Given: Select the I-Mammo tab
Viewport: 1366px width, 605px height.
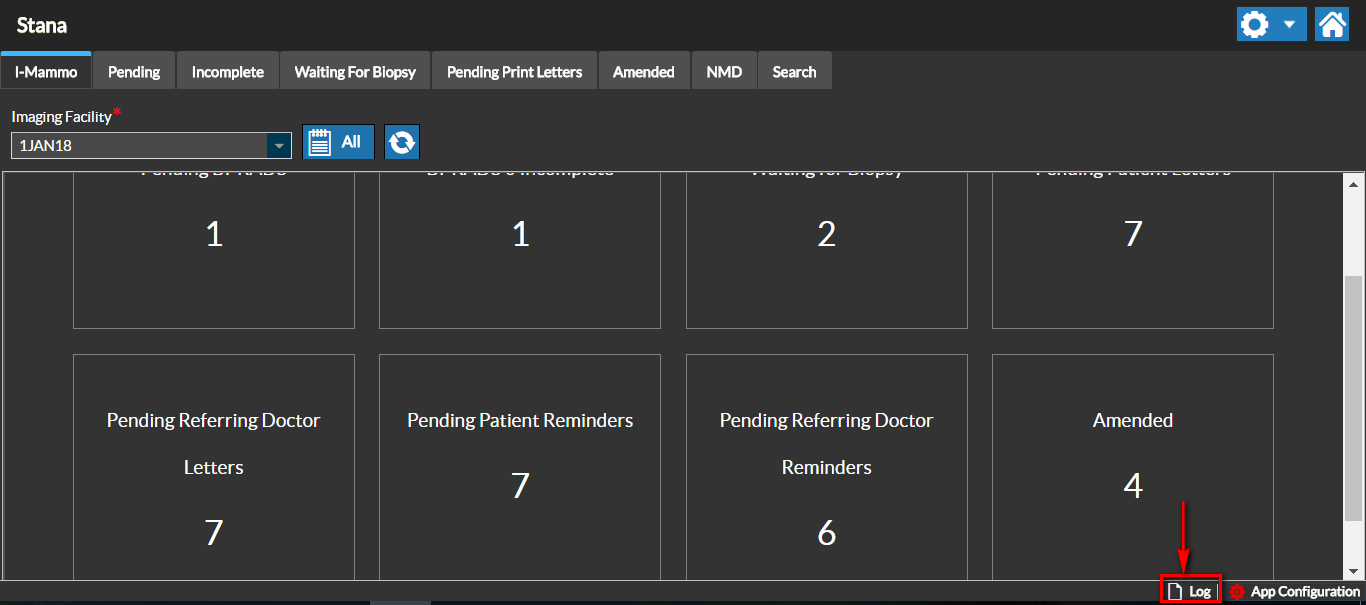Looking at the screenshot, I should click(46, 72).
